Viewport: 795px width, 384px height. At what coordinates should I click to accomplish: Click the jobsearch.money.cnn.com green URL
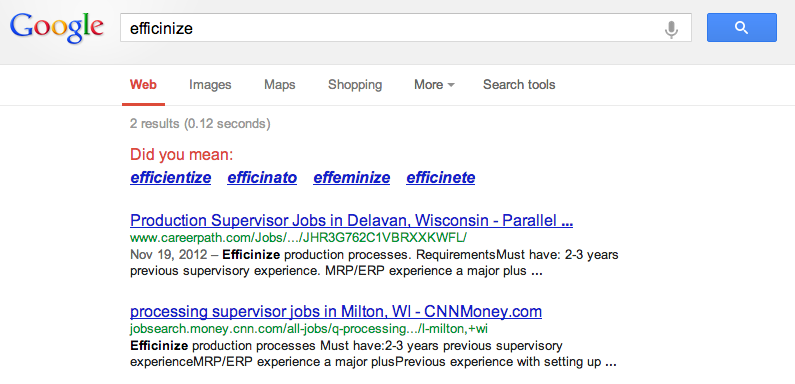(309, 329)
